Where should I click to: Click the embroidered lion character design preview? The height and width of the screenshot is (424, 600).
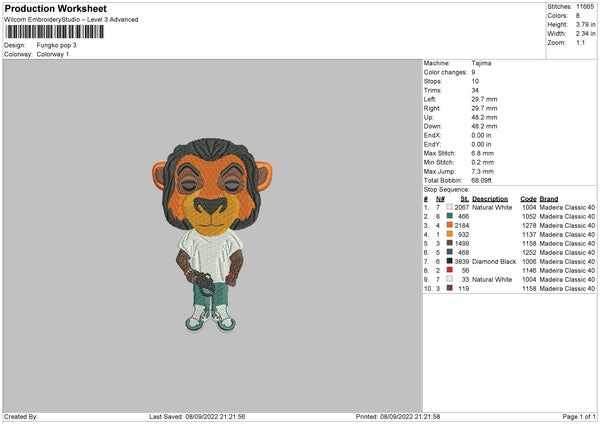pyautogui.click(x=212, y=235)
